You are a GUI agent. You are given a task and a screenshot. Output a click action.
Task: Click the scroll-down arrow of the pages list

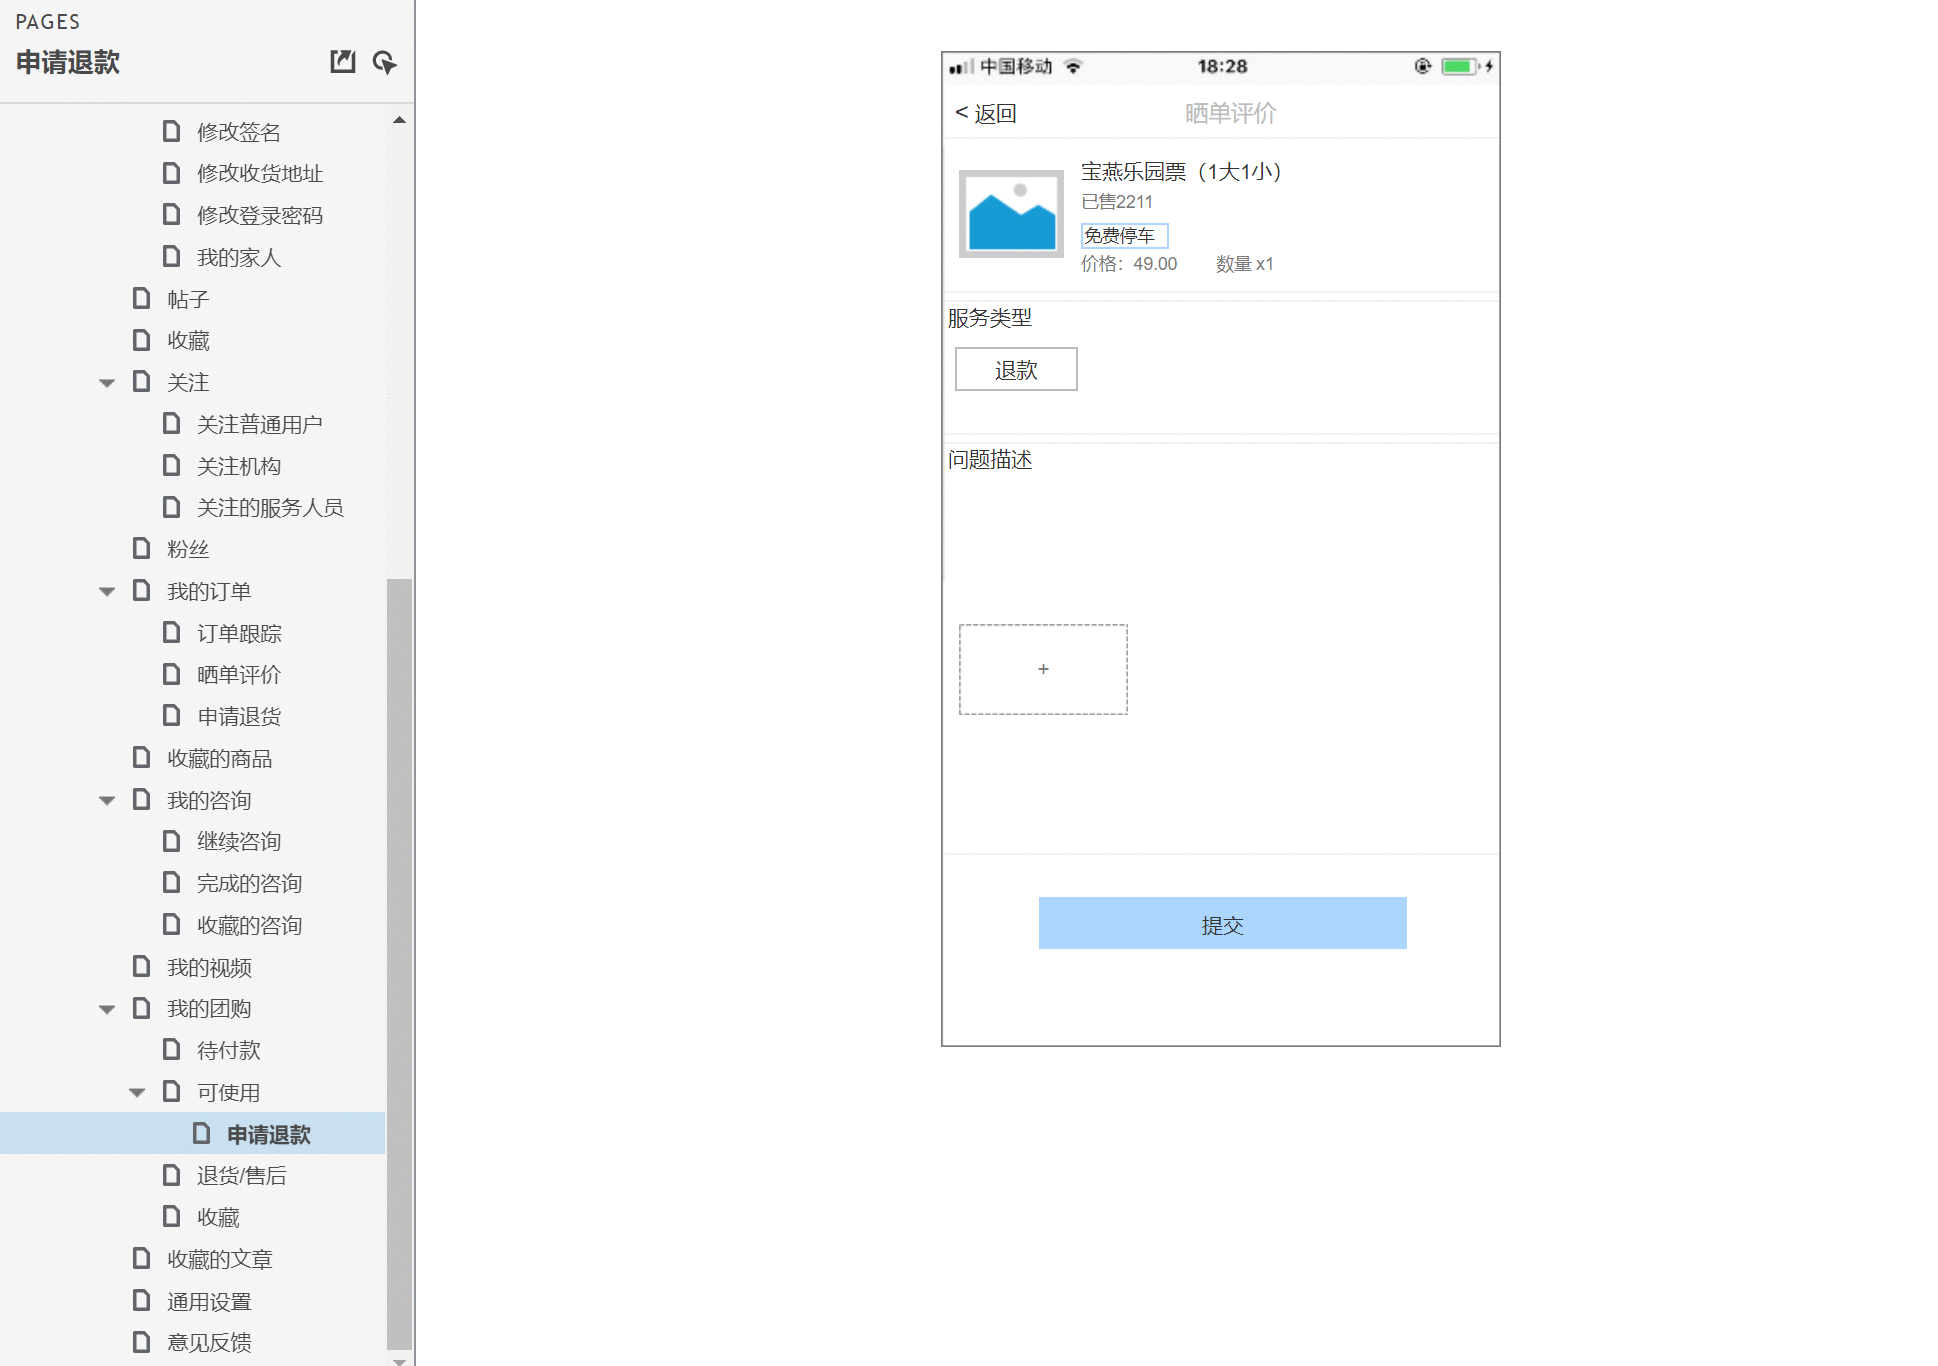coord(399,1360)
